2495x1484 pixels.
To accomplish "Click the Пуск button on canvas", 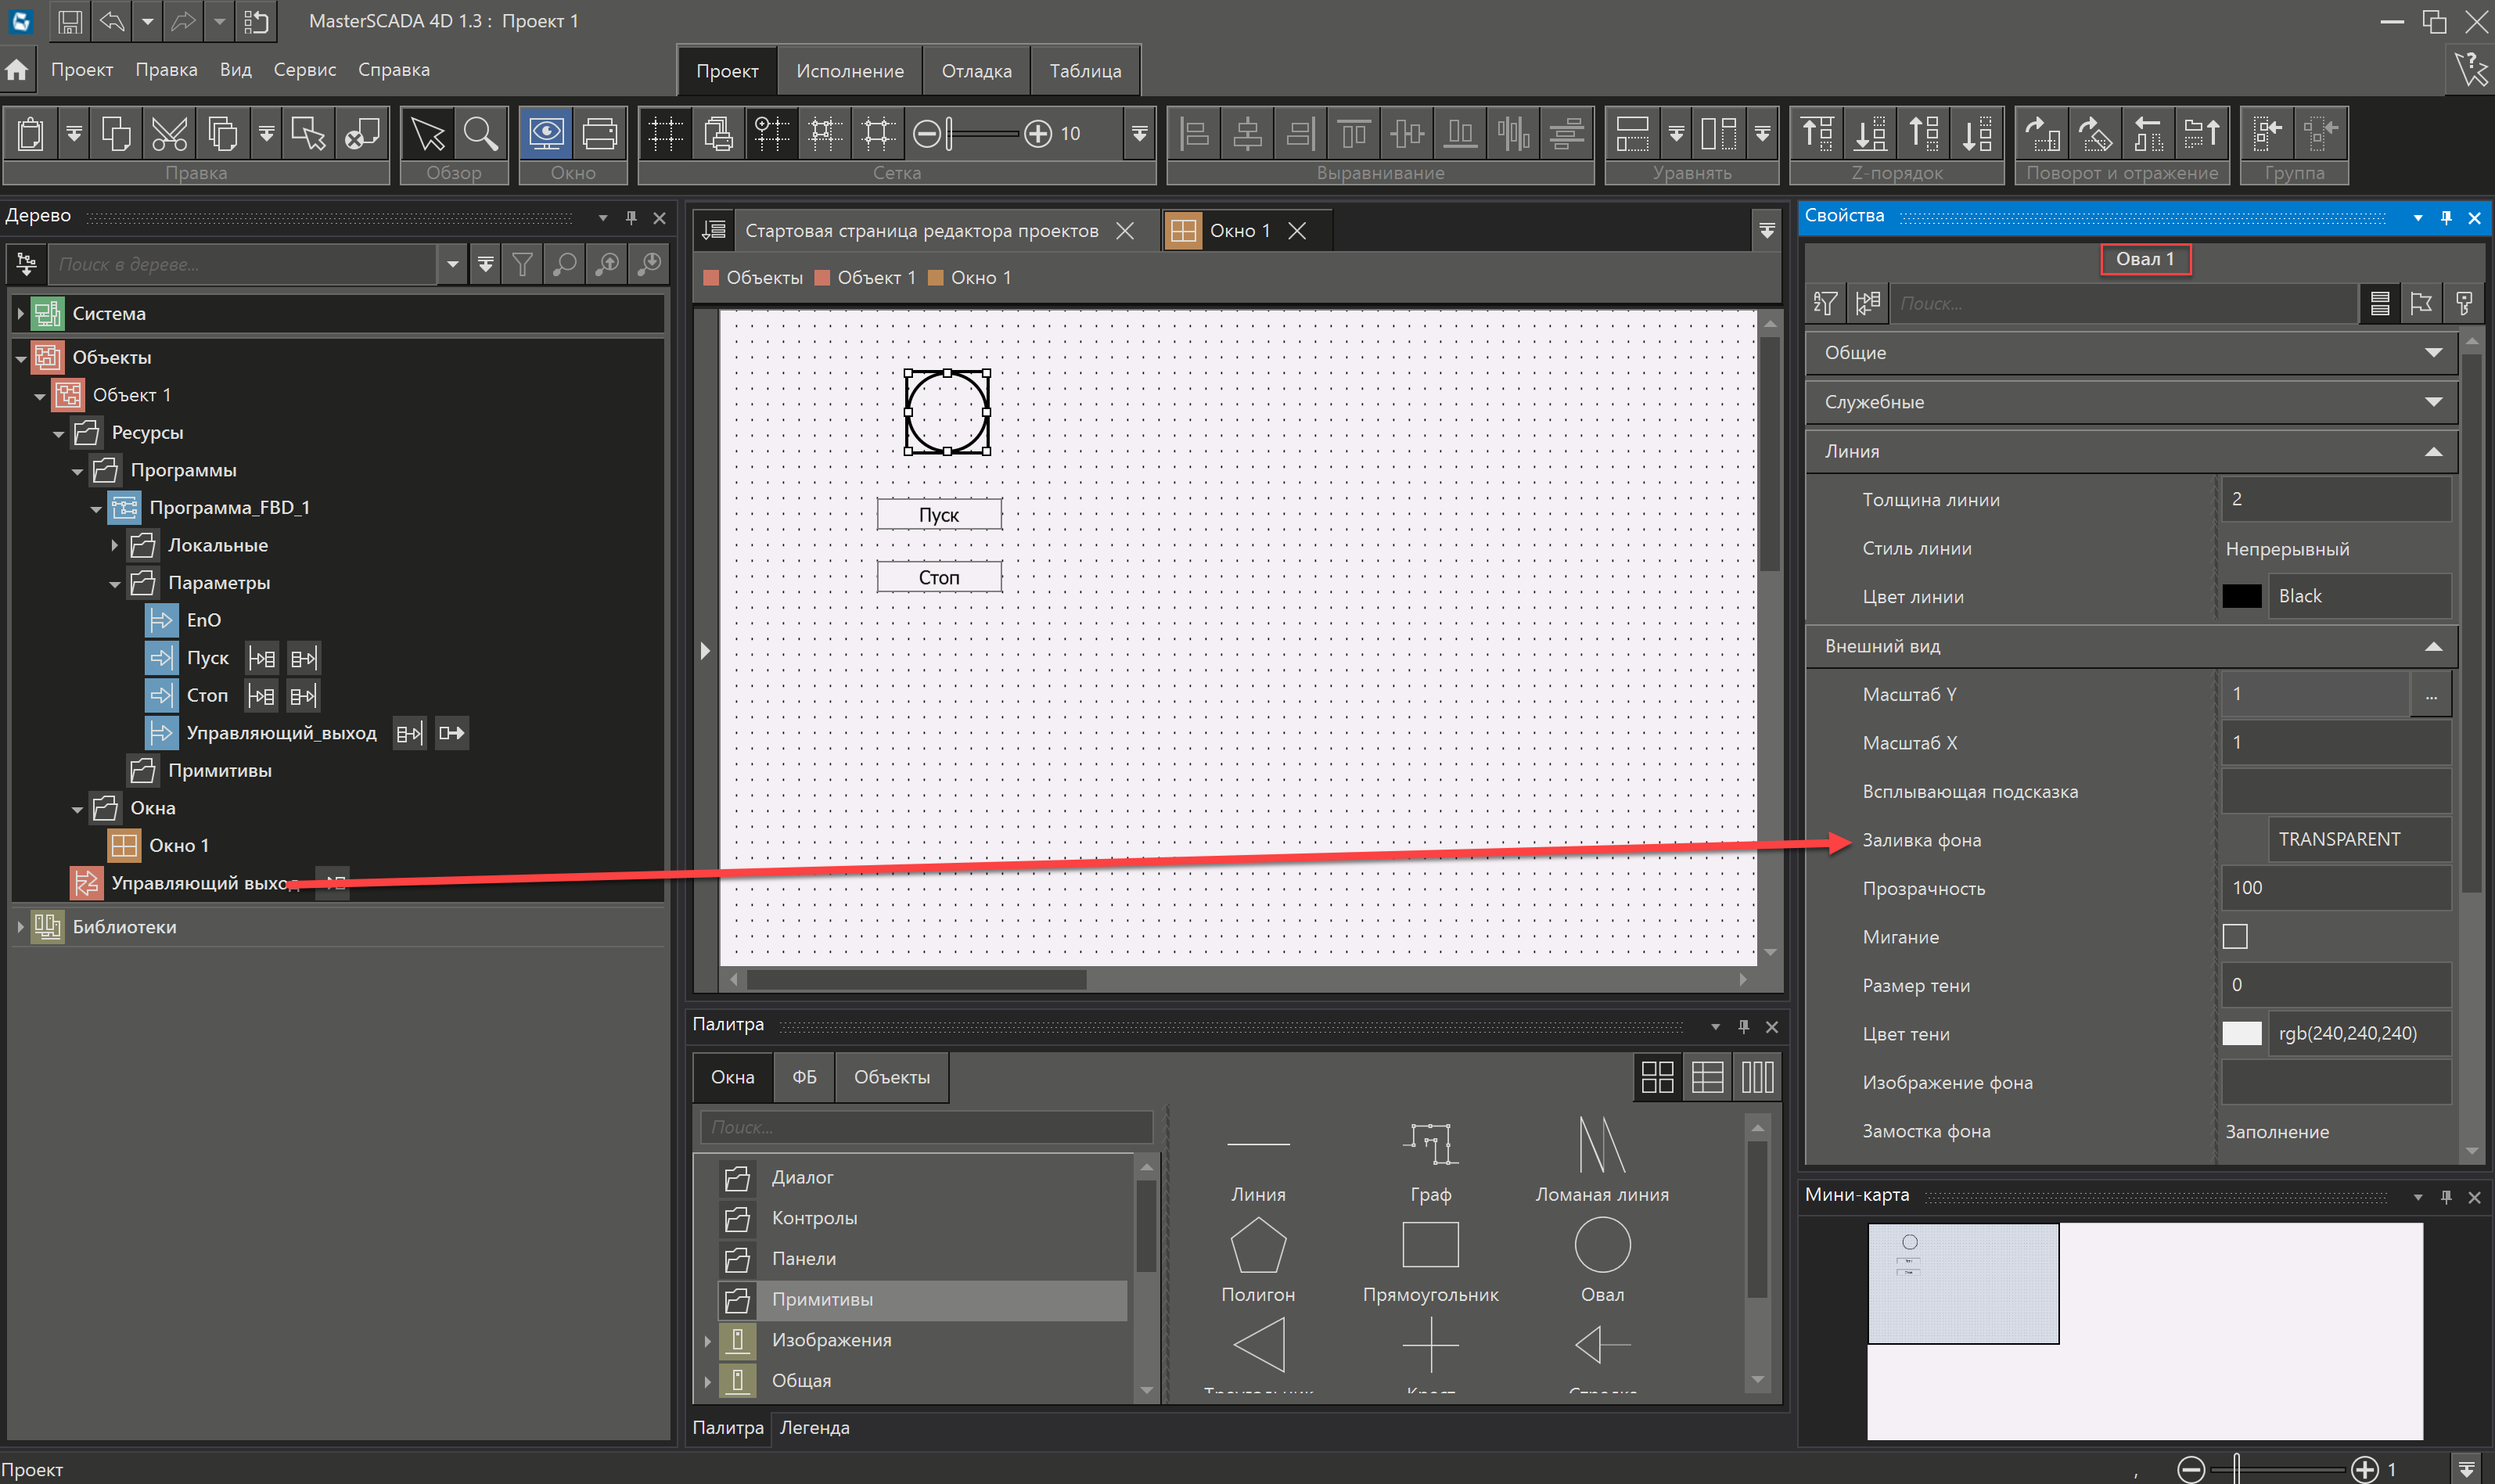I will 939,515.
